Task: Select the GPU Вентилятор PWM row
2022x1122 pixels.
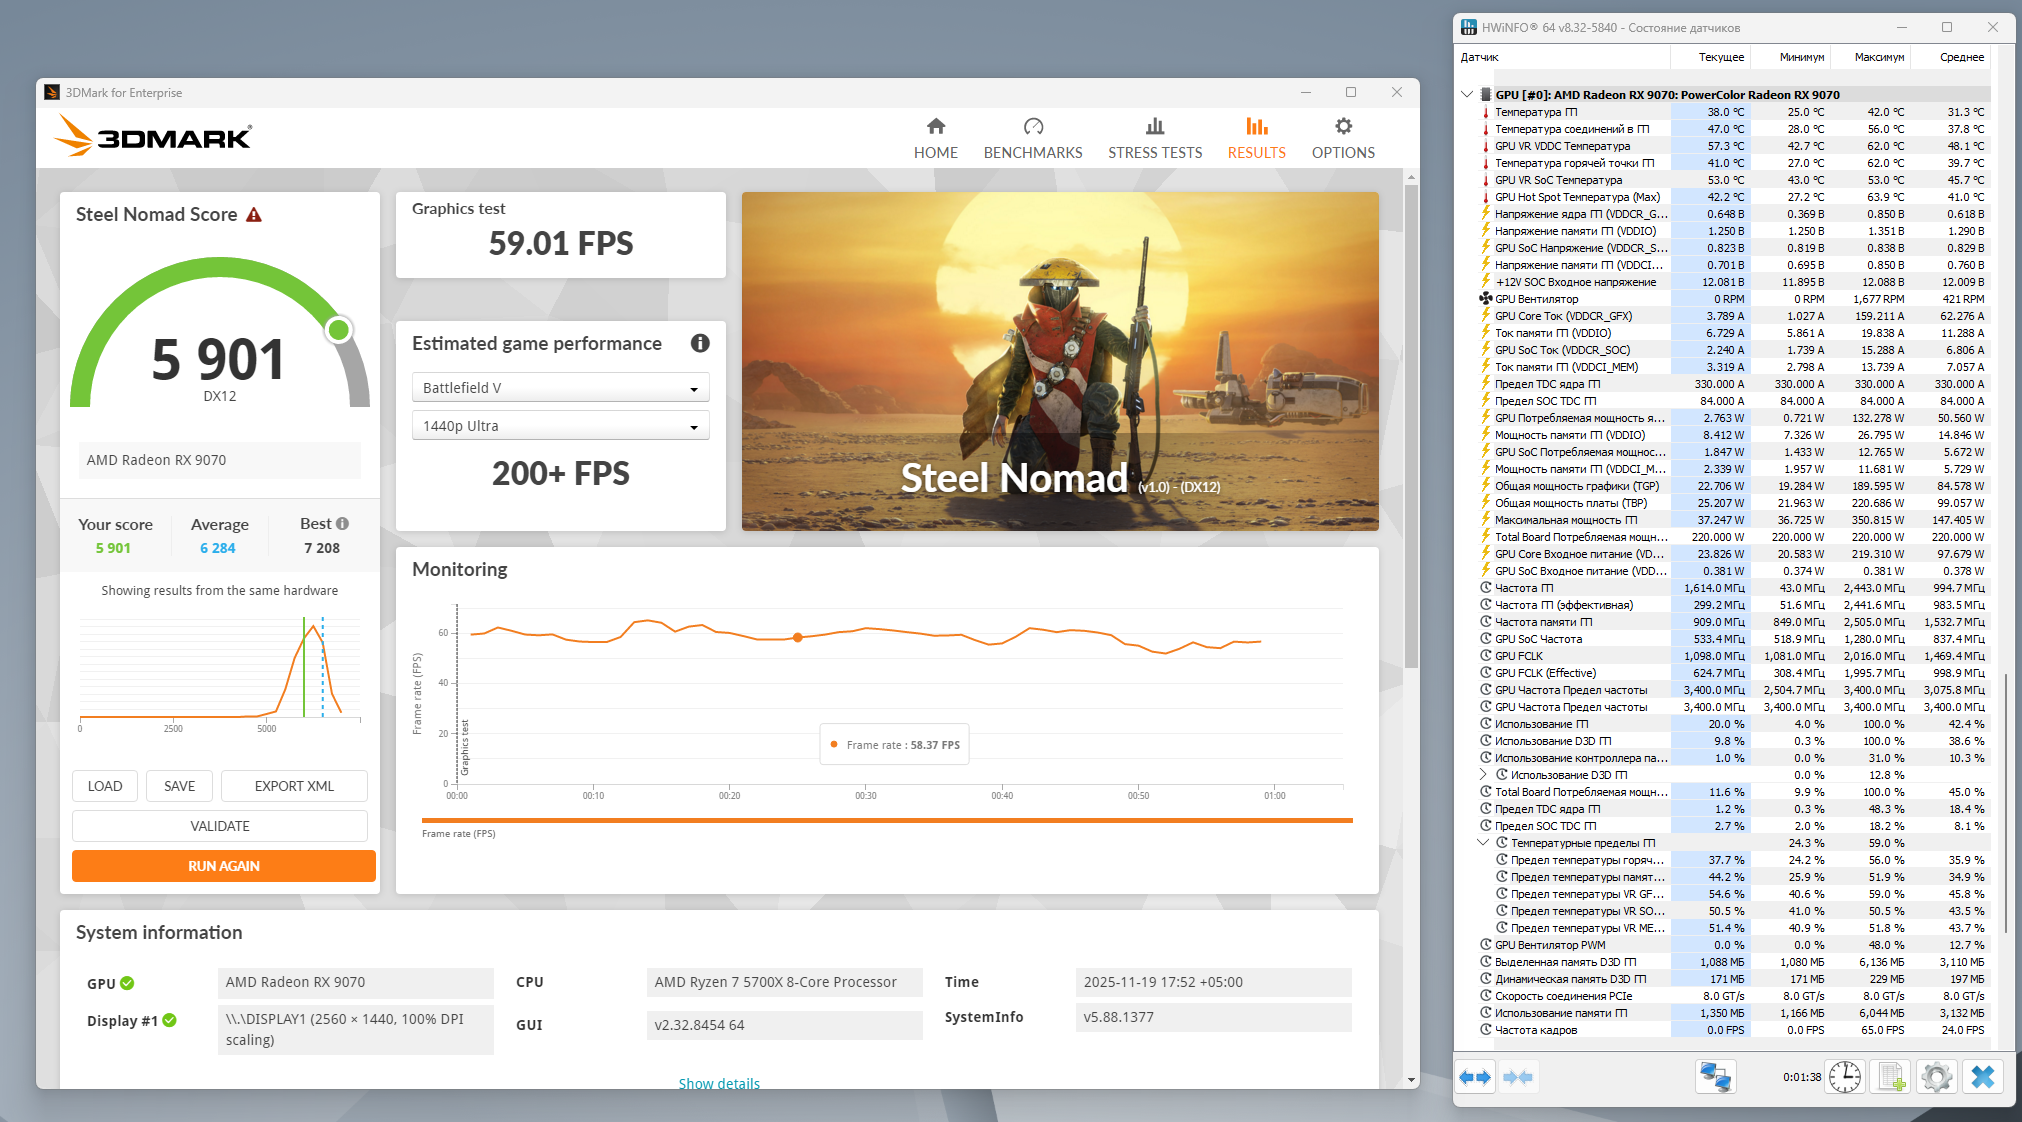Action: click(1735, 945)
